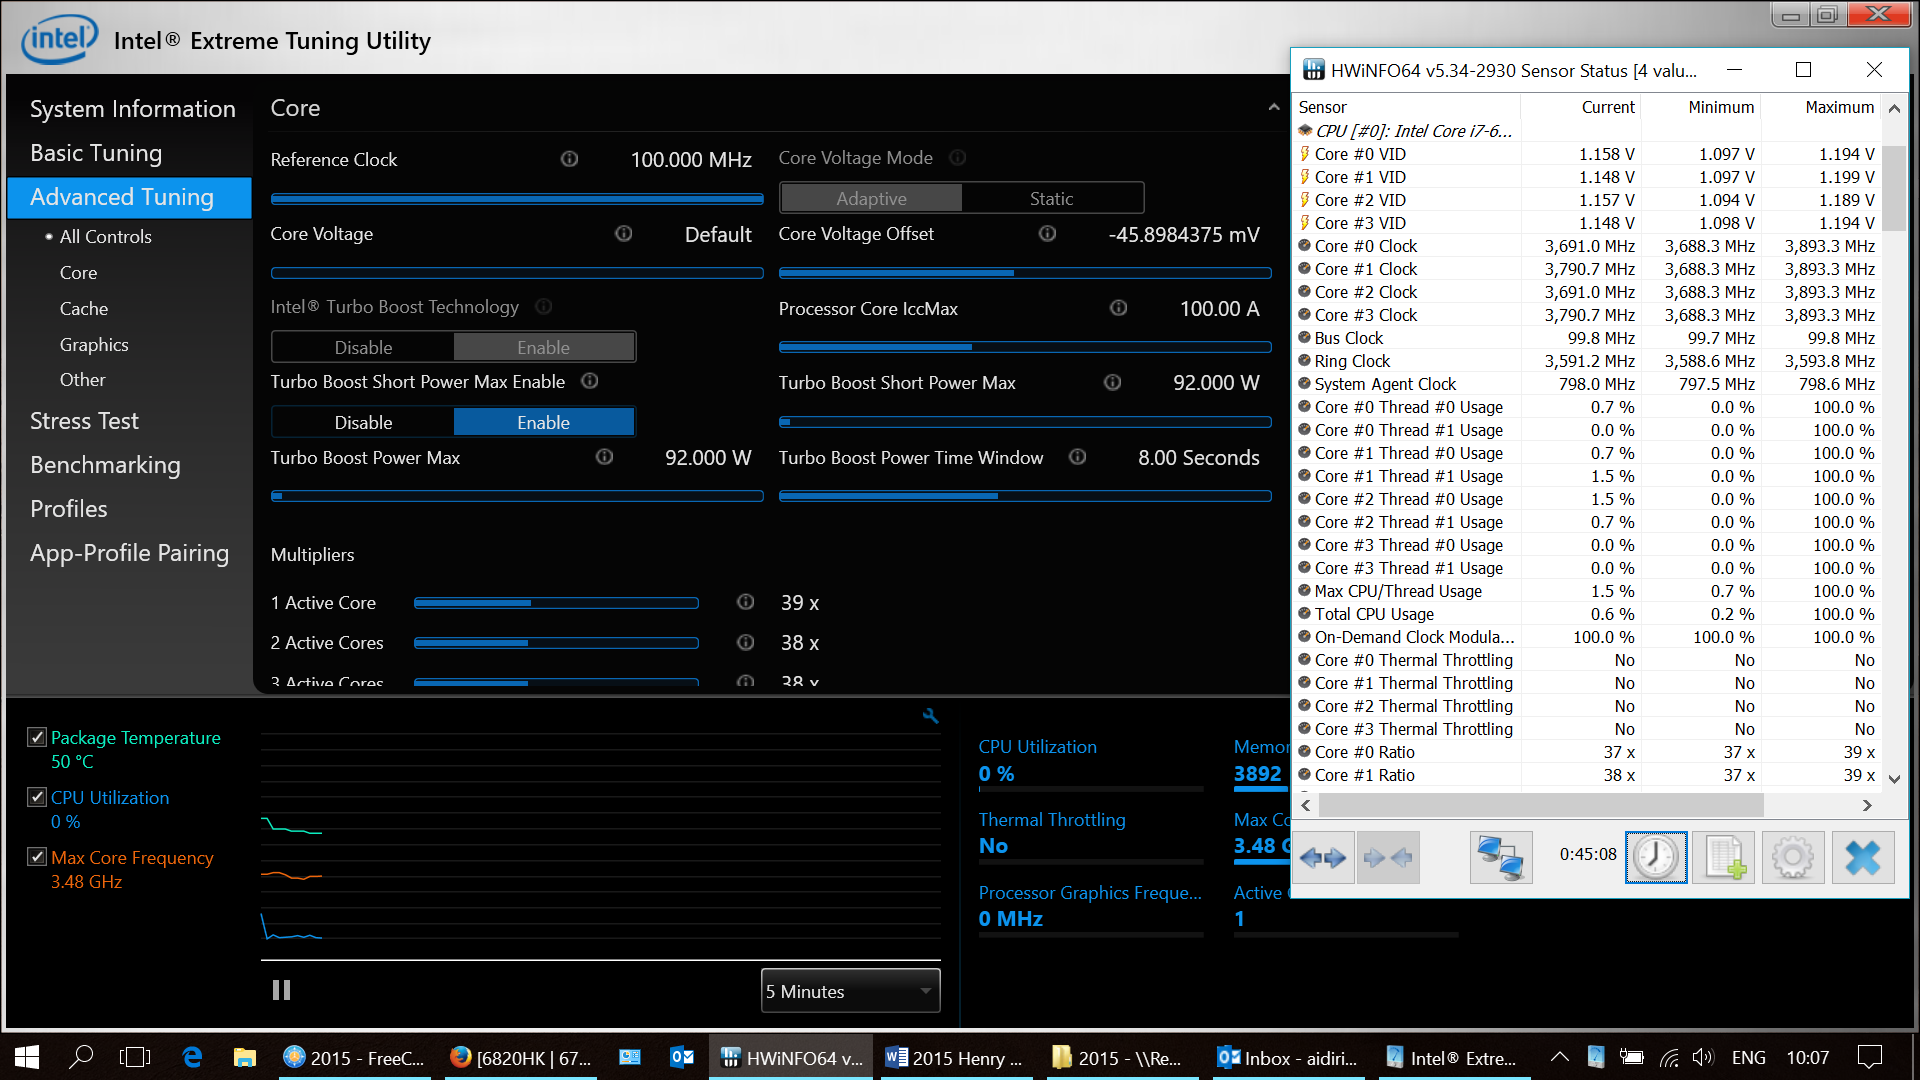Screen dimensions: 1920x1080
Task: Open volume control in system tray
Action: [1703, 1057]
